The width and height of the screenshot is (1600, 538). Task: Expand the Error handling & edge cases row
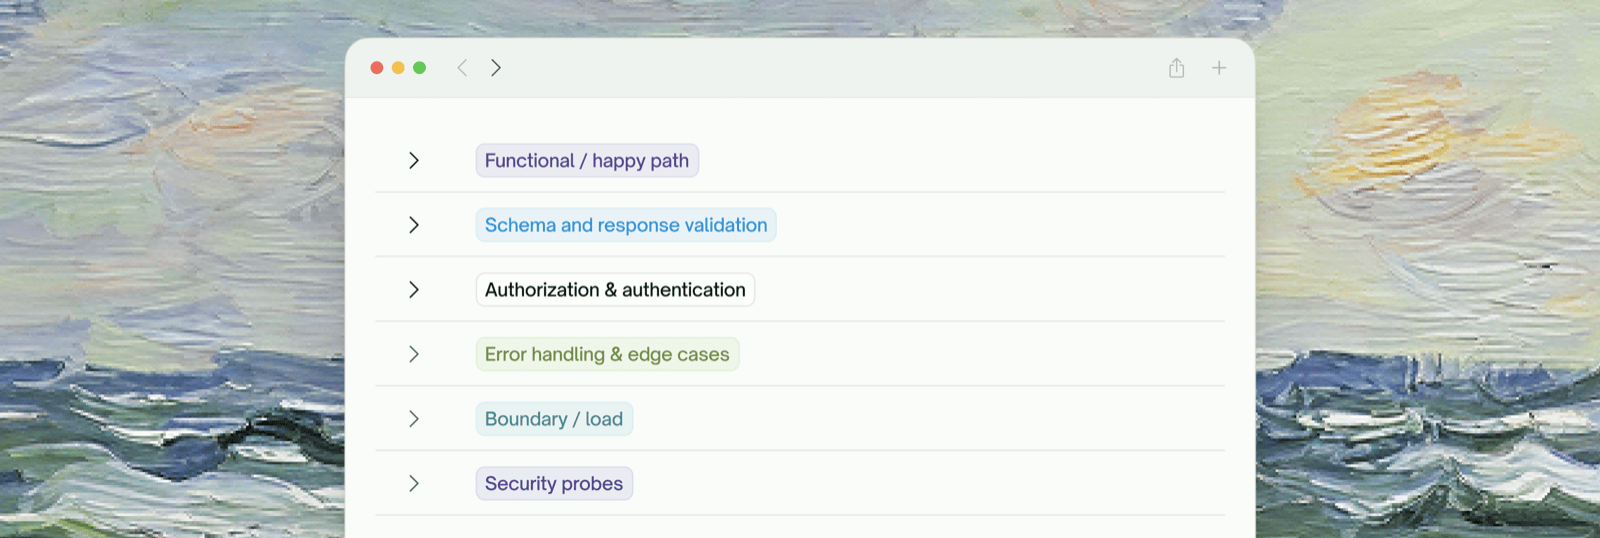414,354
